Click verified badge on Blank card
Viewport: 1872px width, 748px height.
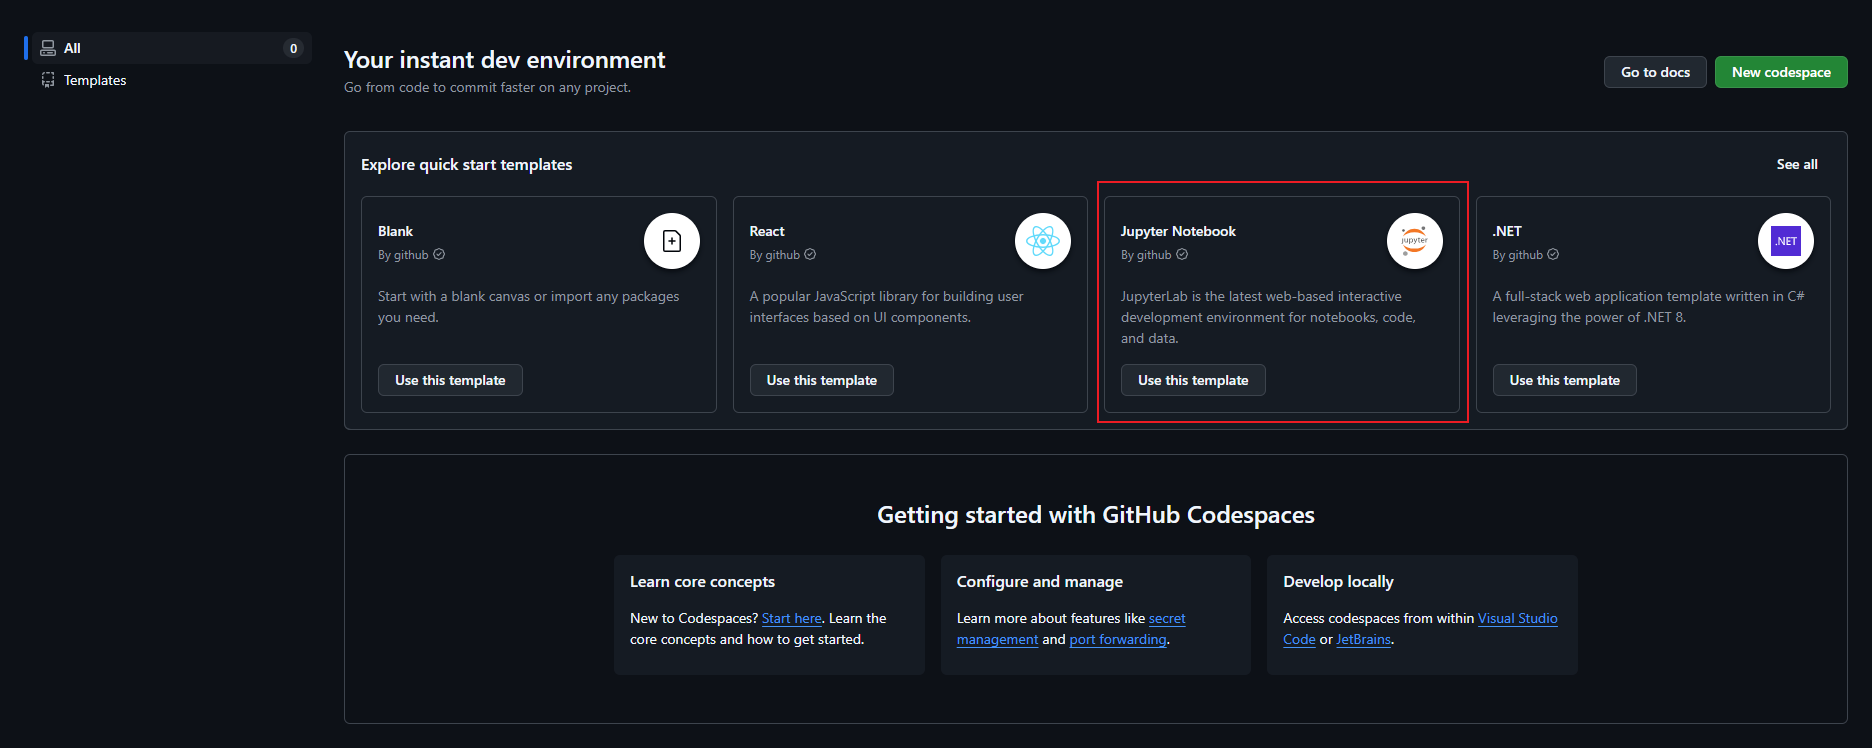(439, 254)
